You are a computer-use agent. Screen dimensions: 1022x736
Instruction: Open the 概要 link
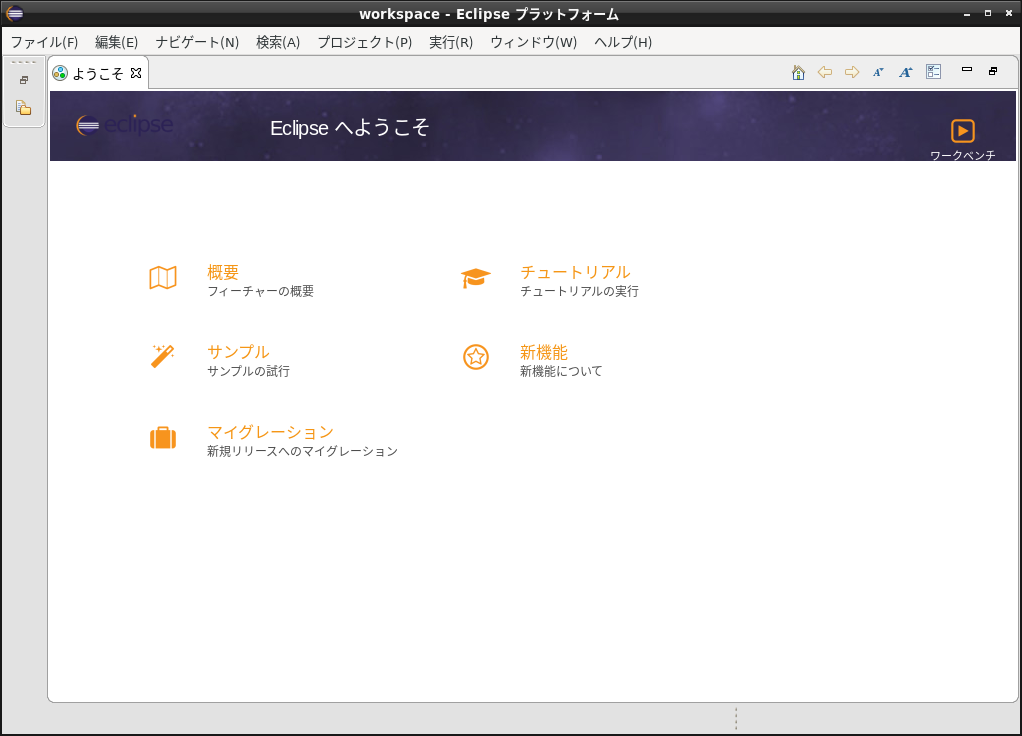(223, 272)
